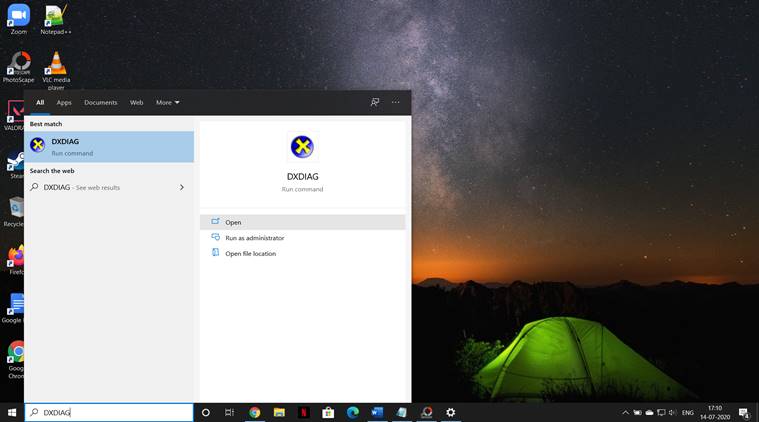The width and height of the screenshot is (759, 422).
Task: Open the Zoom desktop shortcut
Action: [x=18, y=19]
